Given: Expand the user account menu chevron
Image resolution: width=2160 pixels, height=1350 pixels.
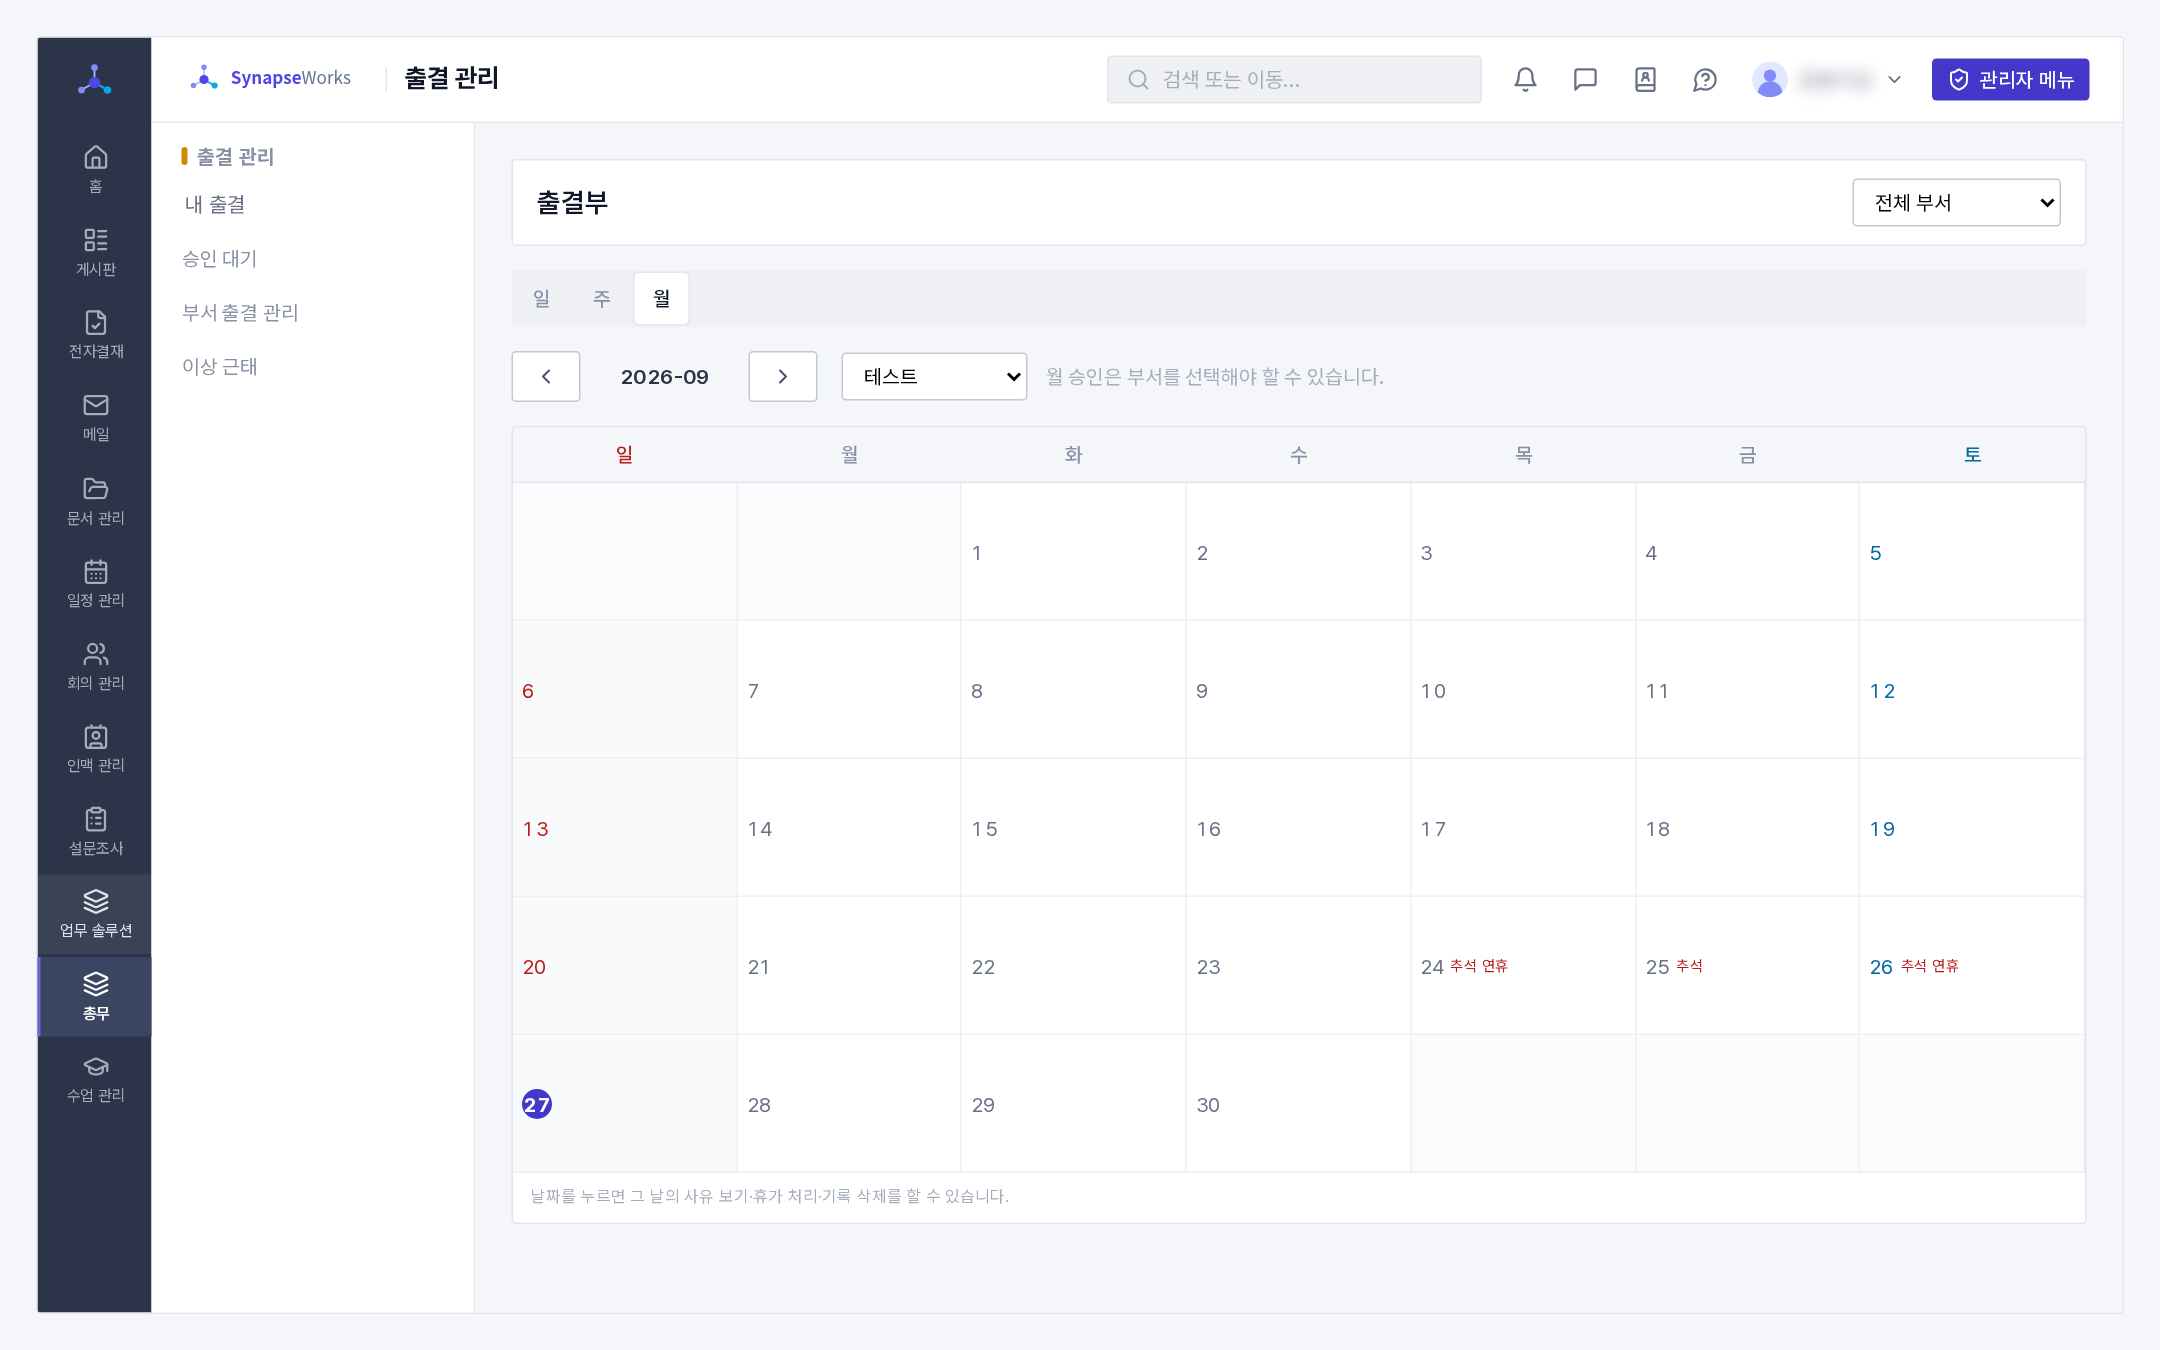Looking at the screenshot, I should pos(1894,80).
